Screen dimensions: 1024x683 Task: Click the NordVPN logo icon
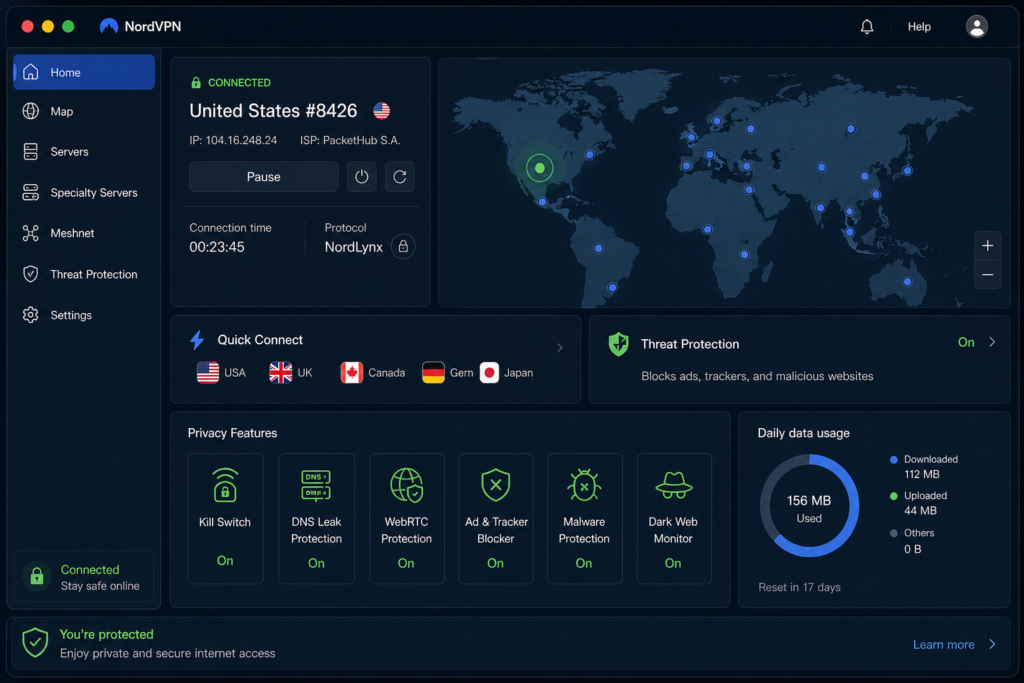click(108, 26)
